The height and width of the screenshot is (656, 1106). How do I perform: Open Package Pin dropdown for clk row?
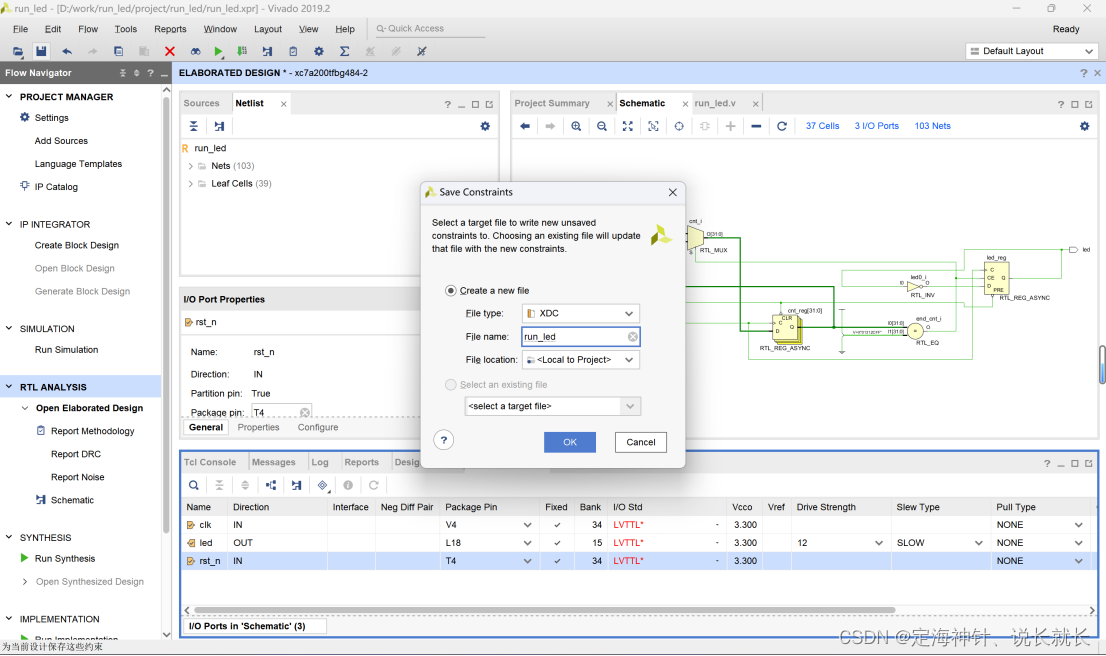click(x=528, y=526)
